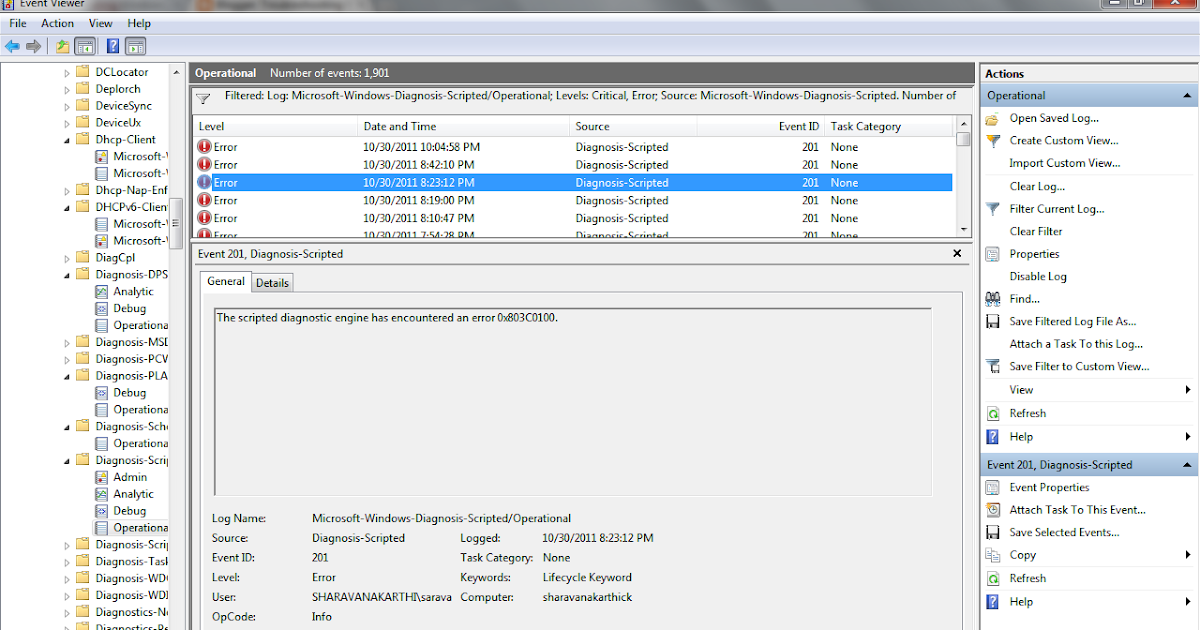Collapse the Operational actions section
Screen dimensions: 1200x630
point(1186,95)
